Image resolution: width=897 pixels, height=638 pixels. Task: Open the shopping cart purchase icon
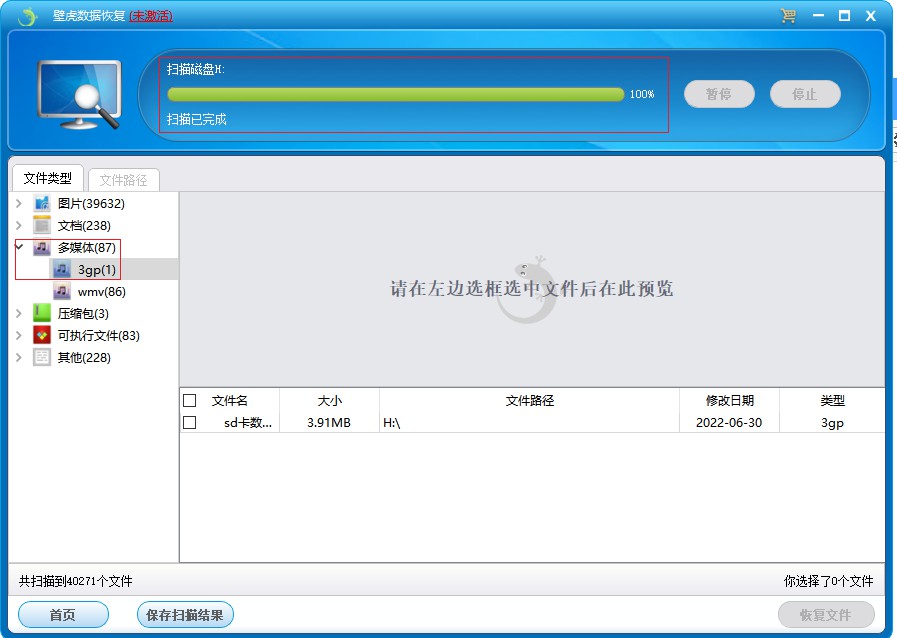[788, 15]
